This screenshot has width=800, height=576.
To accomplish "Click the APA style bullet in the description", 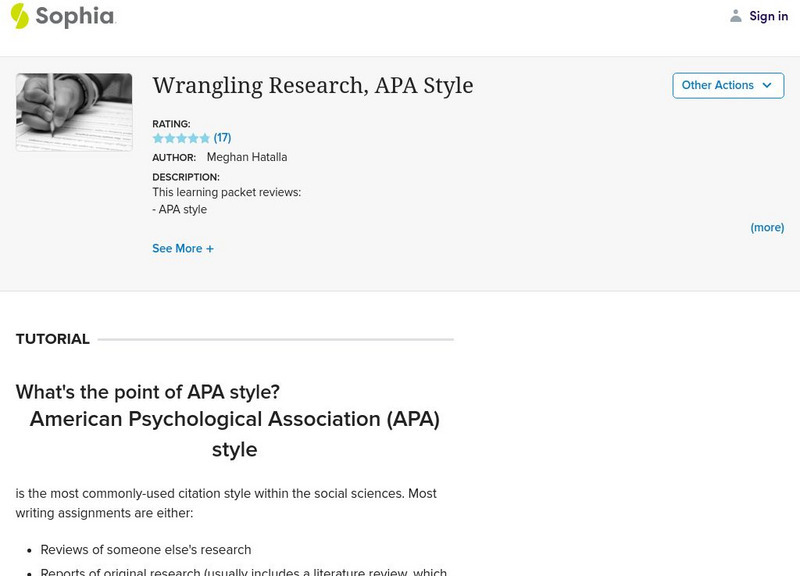I will point(181,209).
